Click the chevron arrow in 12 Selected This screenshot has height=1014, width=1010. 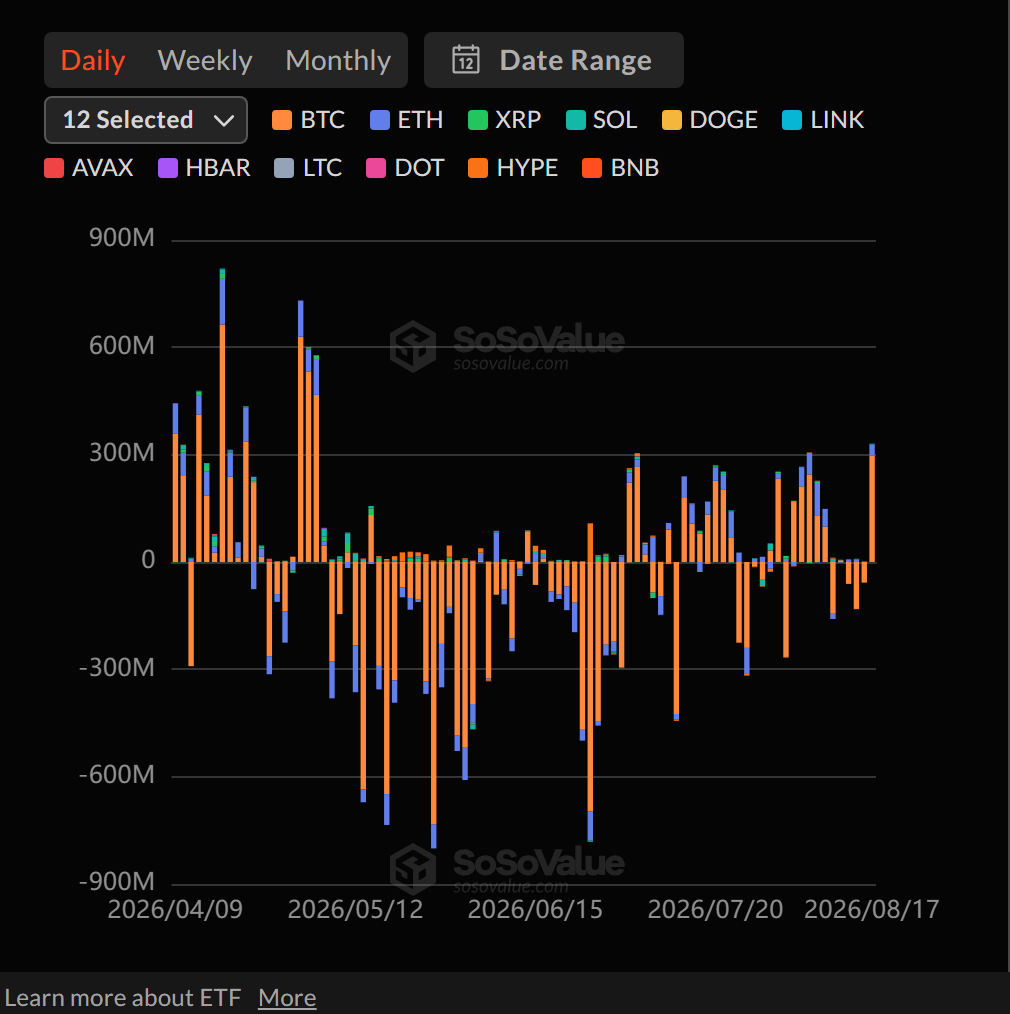224,120
